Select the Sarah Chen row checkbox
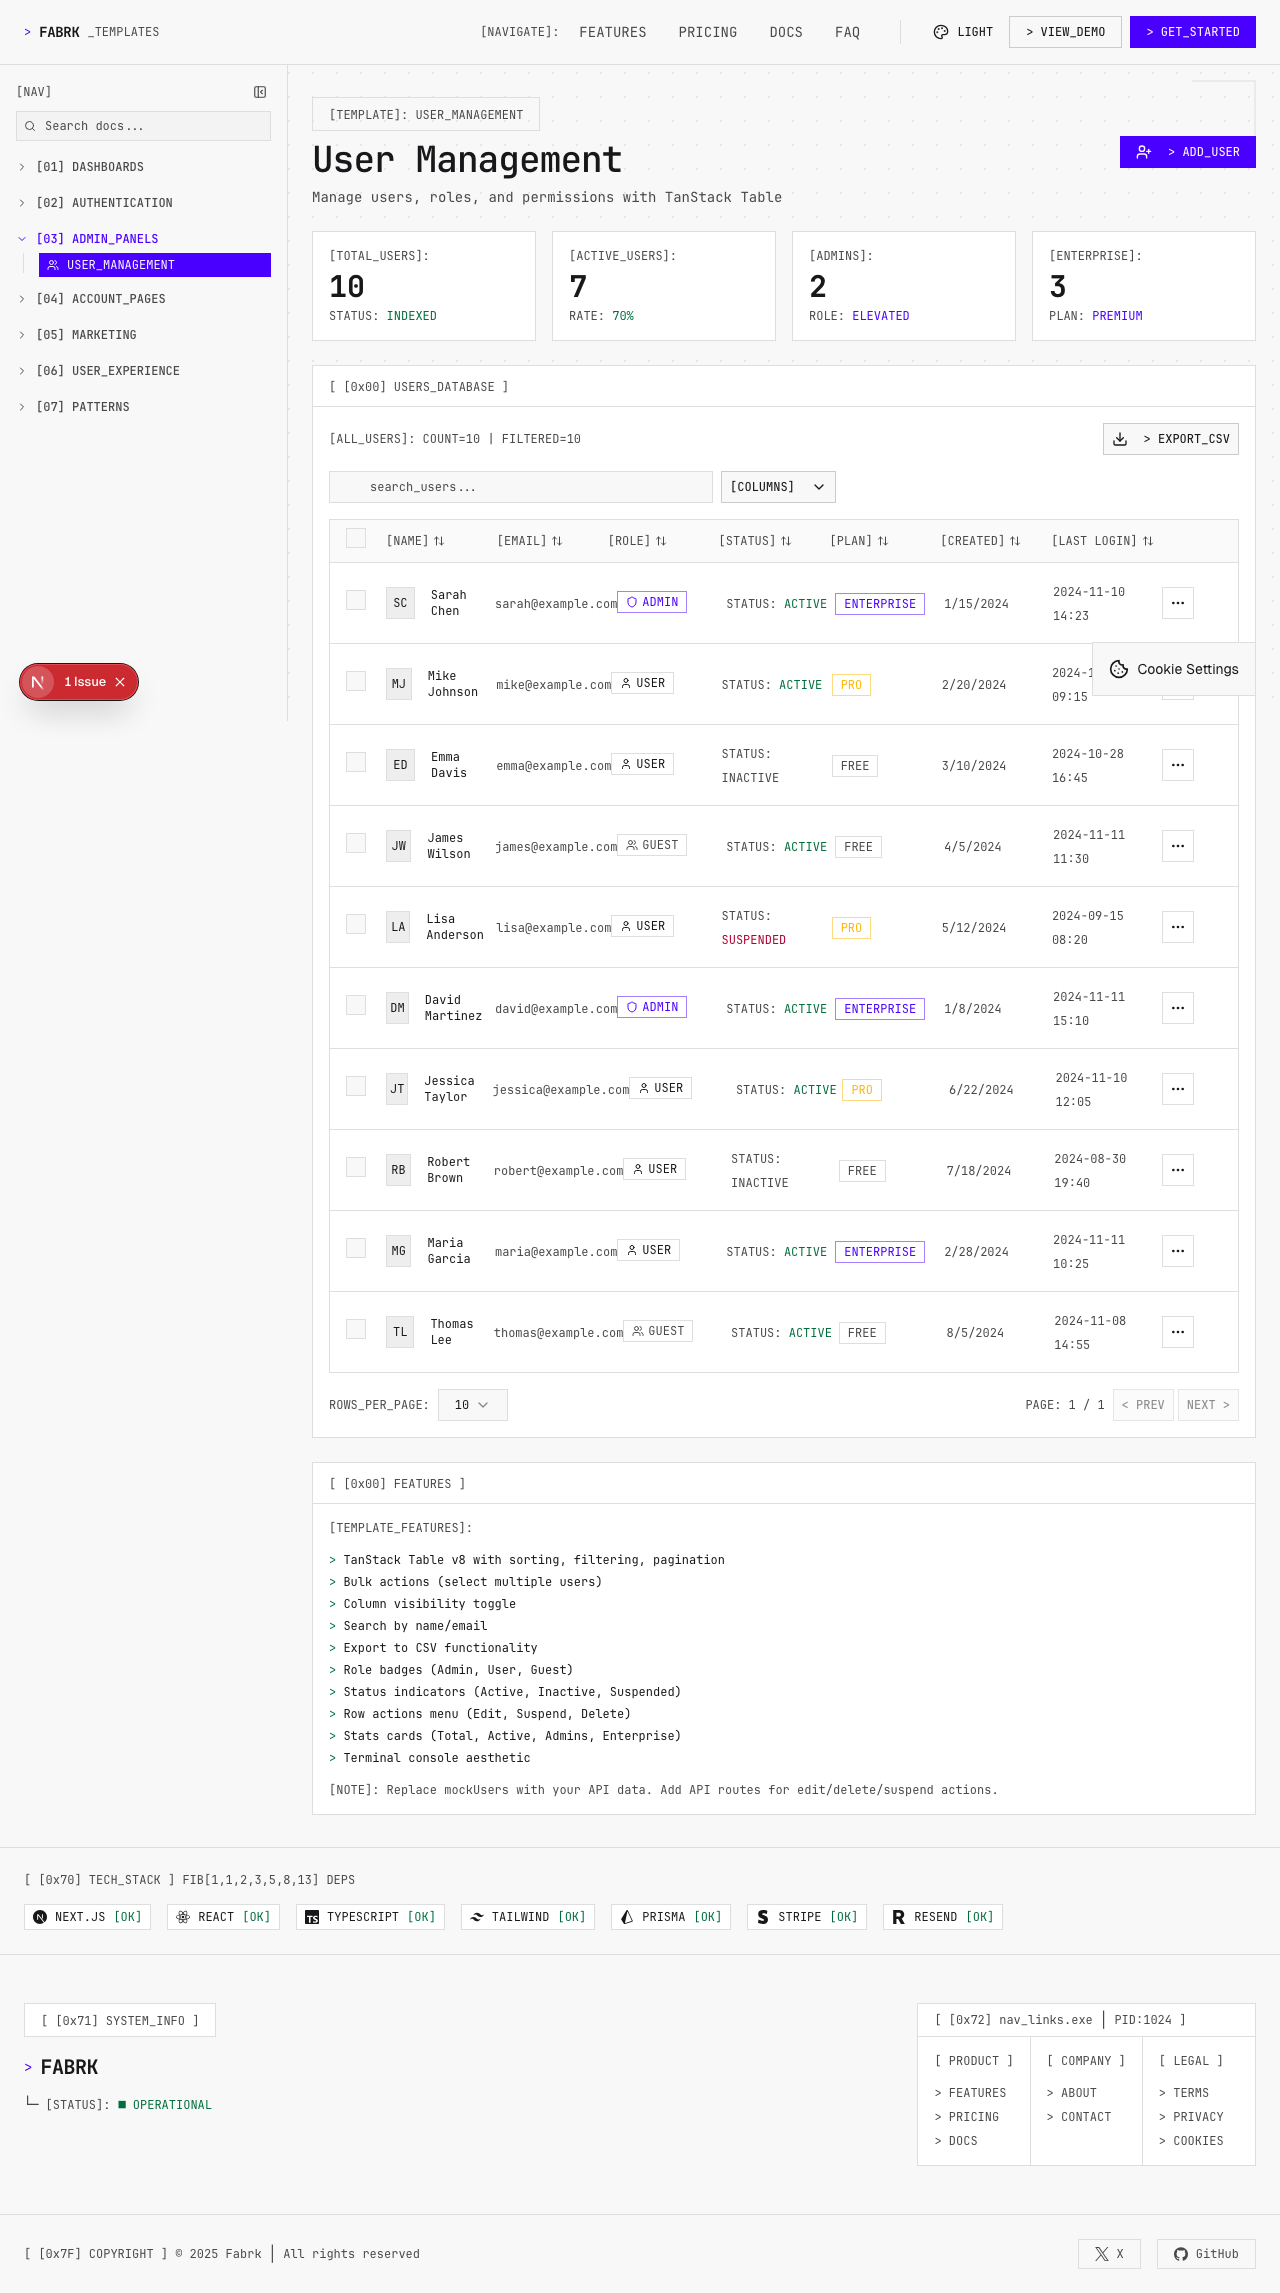 [x=356, y=600]
